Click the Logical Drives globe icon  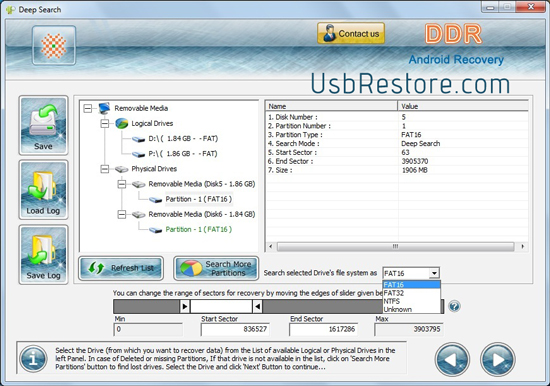pos(122,123)
